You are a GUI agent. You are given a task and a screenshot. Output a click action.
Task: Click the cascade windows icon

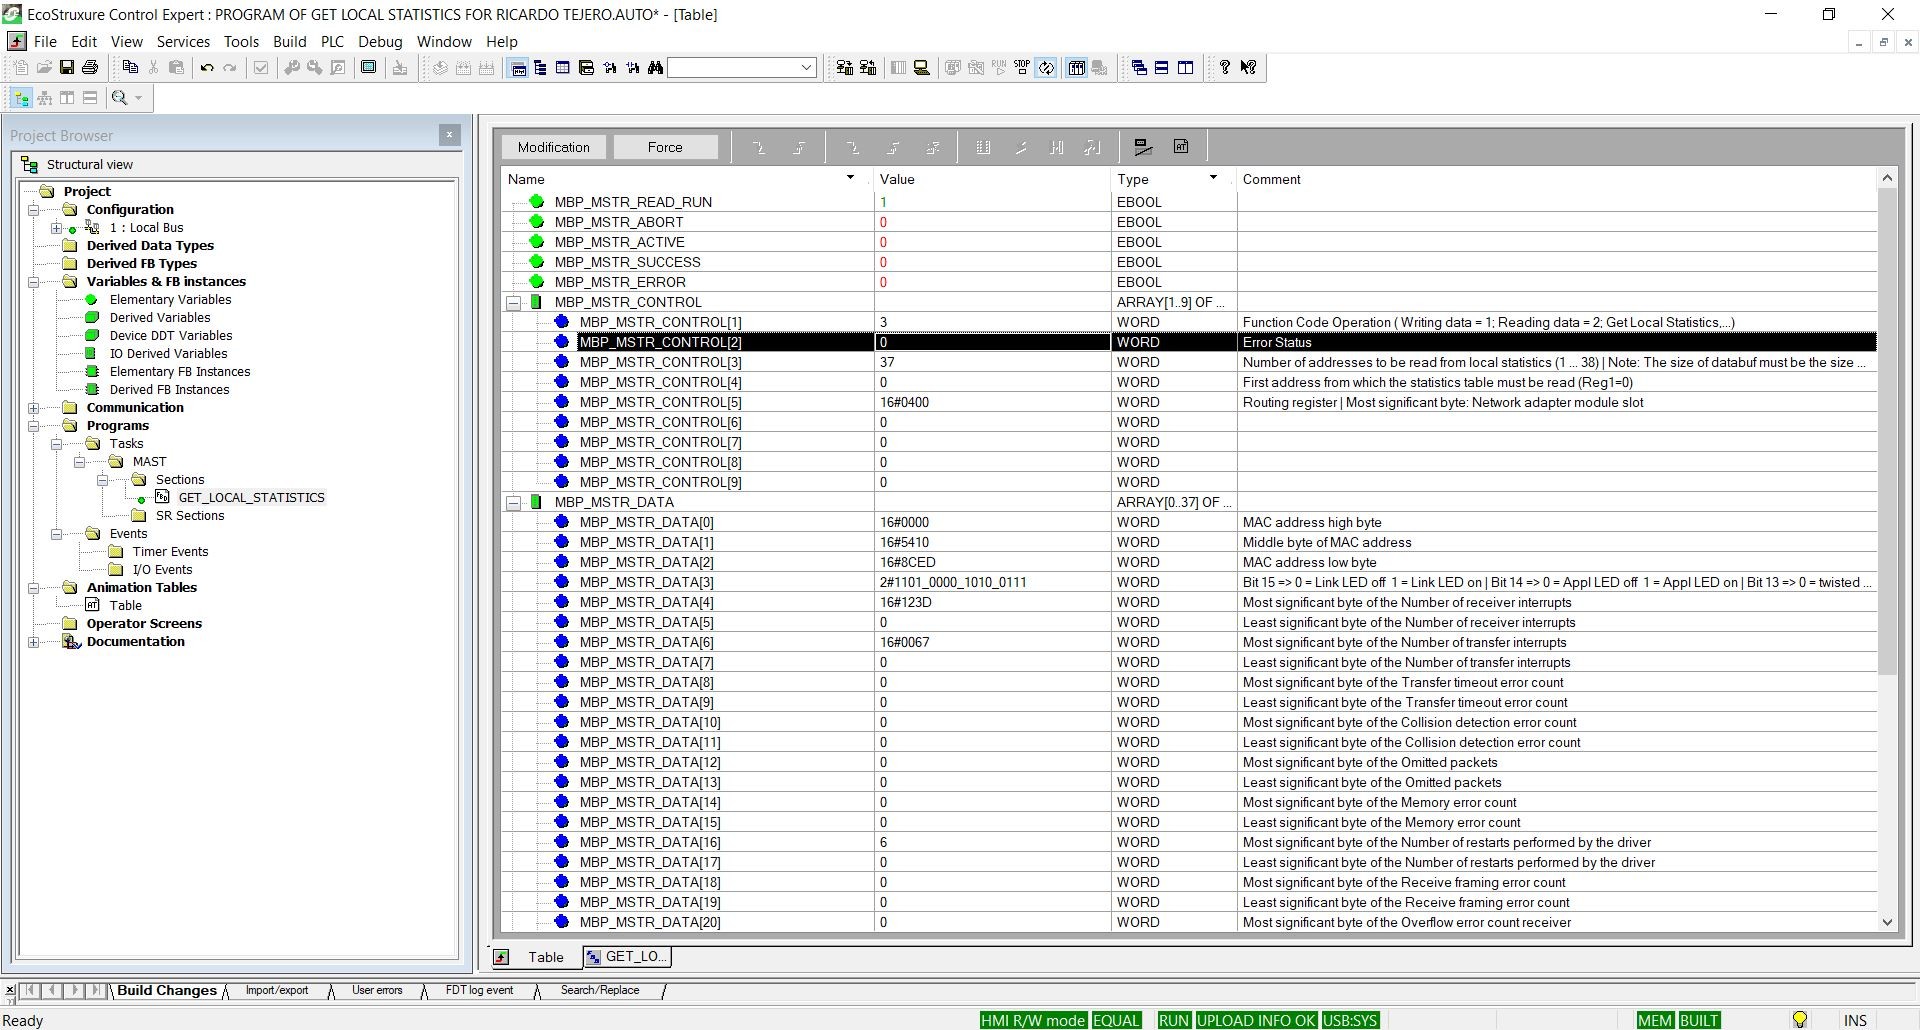tap(1139, 67)
